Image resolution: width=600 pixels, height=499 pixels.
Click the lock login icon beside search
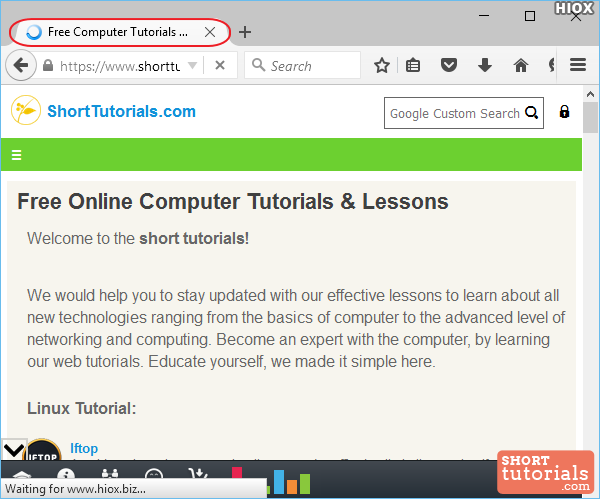click(x=564, y=112)
